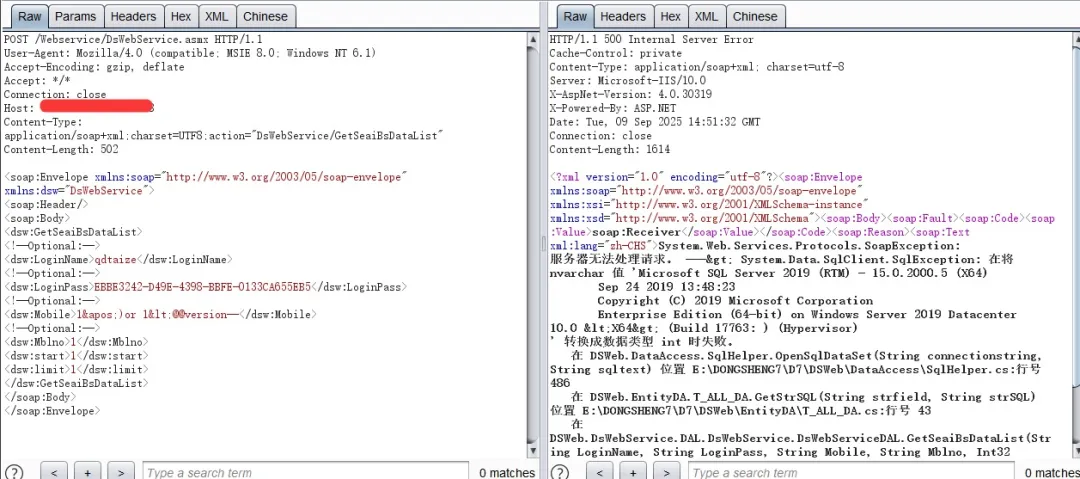The image size is (1080, 479).
Task: Switch to the request Chinese tab
Action: (x=265, y=16)
